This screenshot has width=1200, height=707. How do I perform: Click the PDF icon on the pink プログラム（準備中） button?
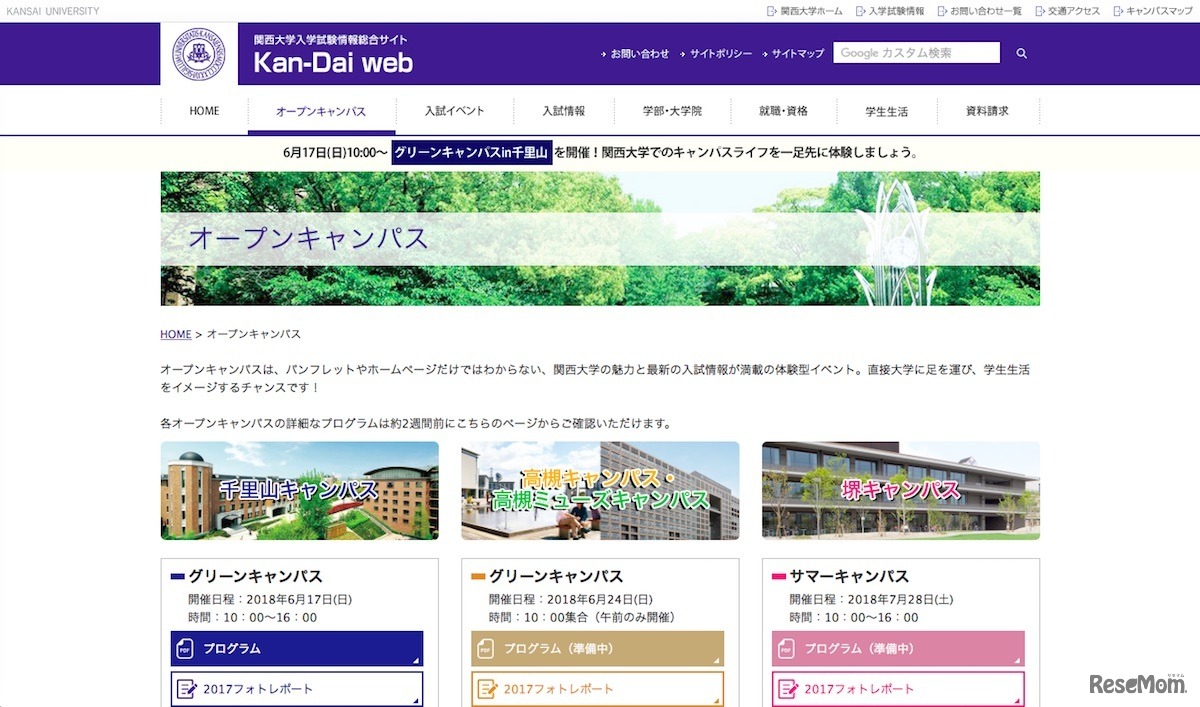(787, 649)
